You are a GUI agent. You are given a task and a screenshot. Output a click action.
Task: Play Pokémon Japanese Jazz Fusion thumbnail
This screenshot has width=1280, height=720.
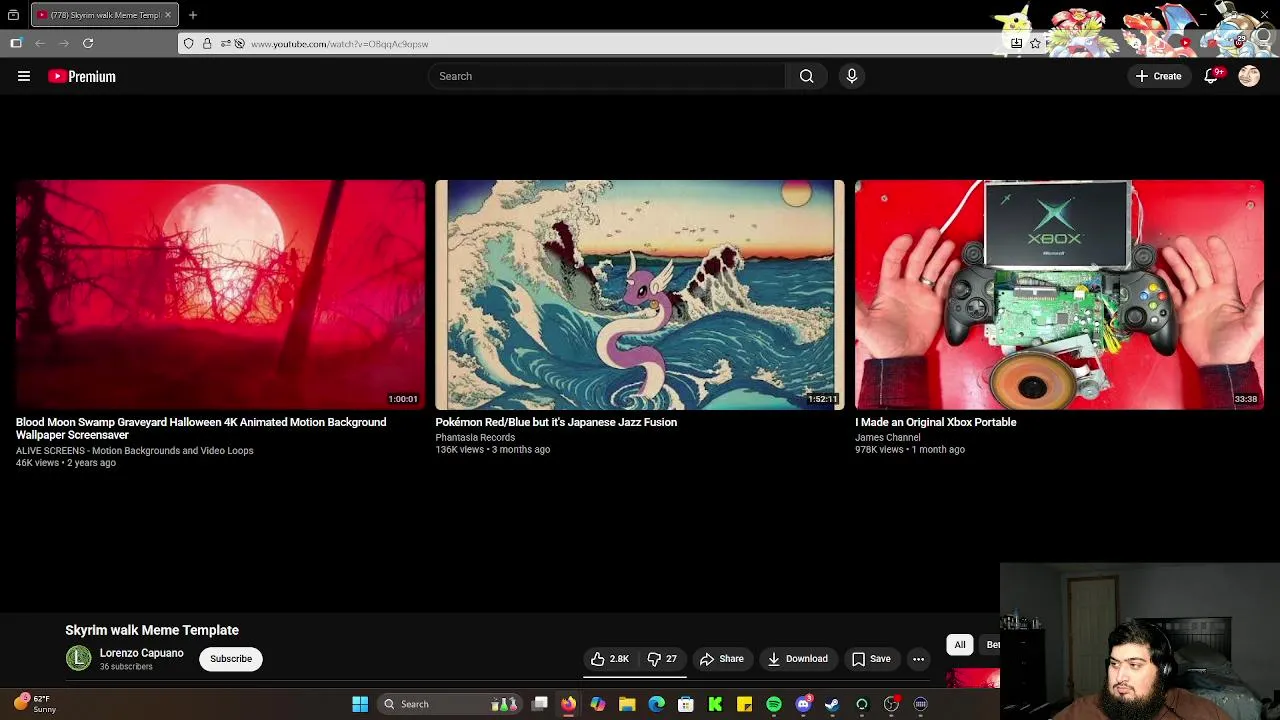point(640,295)
